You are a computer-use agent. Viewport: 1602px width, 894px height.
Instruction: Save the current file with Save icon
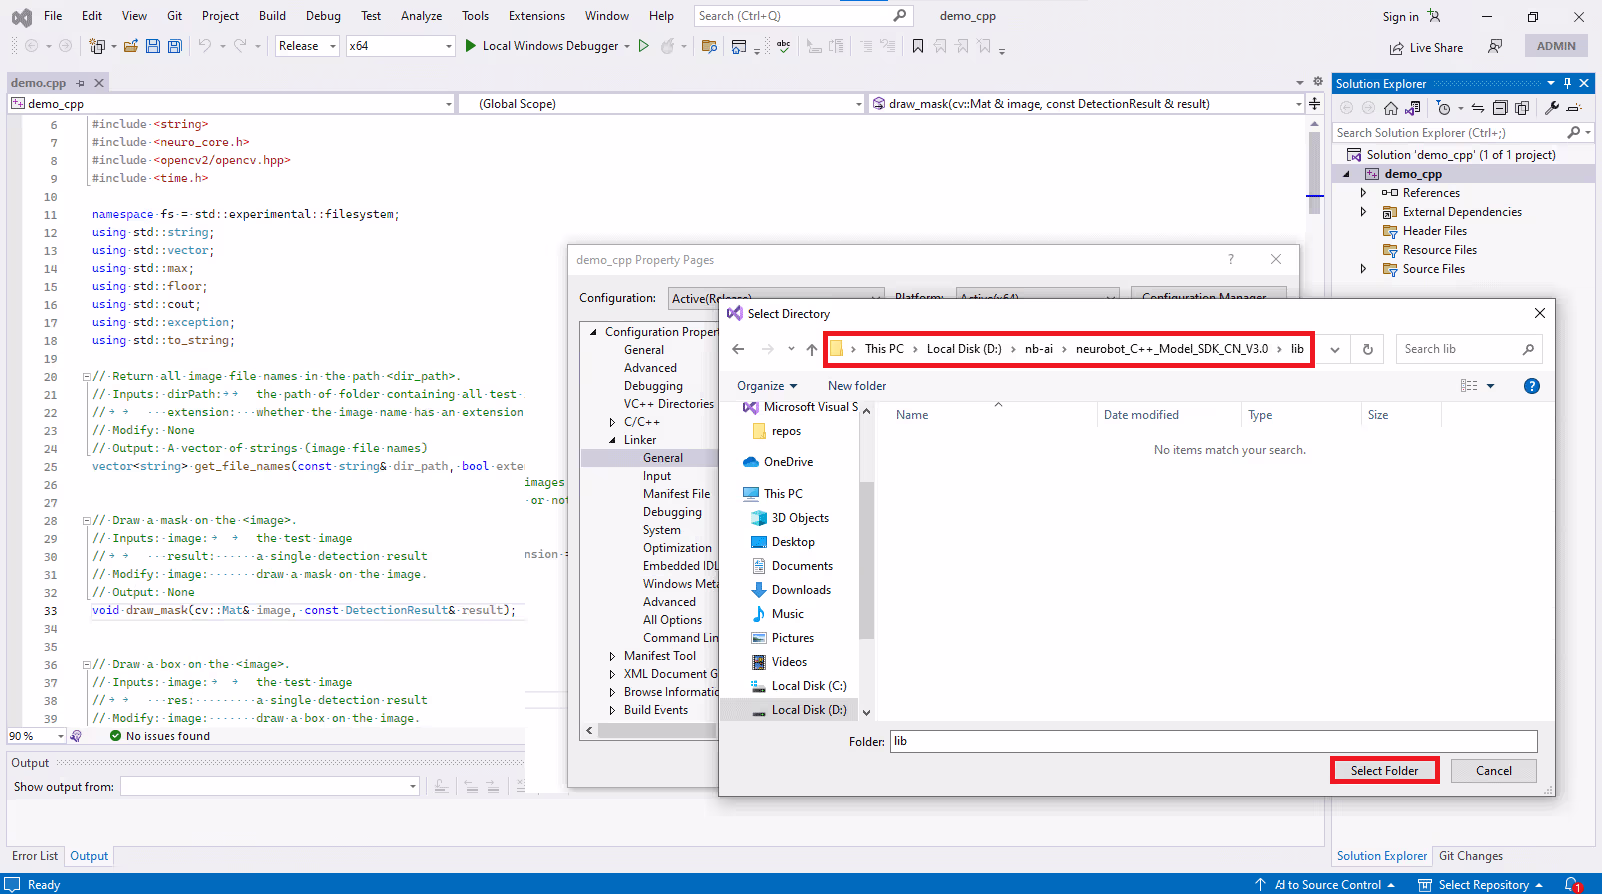[x=152, y=46]
